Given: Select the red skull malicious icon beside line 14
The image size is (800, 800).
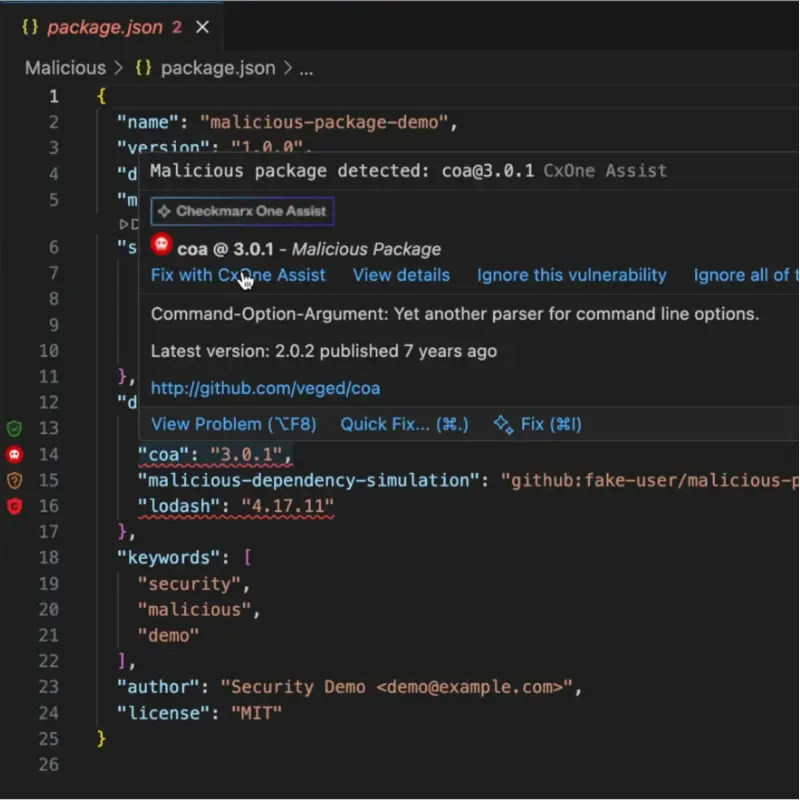Looking at the screenshot, I should click(x=15, y=454).
